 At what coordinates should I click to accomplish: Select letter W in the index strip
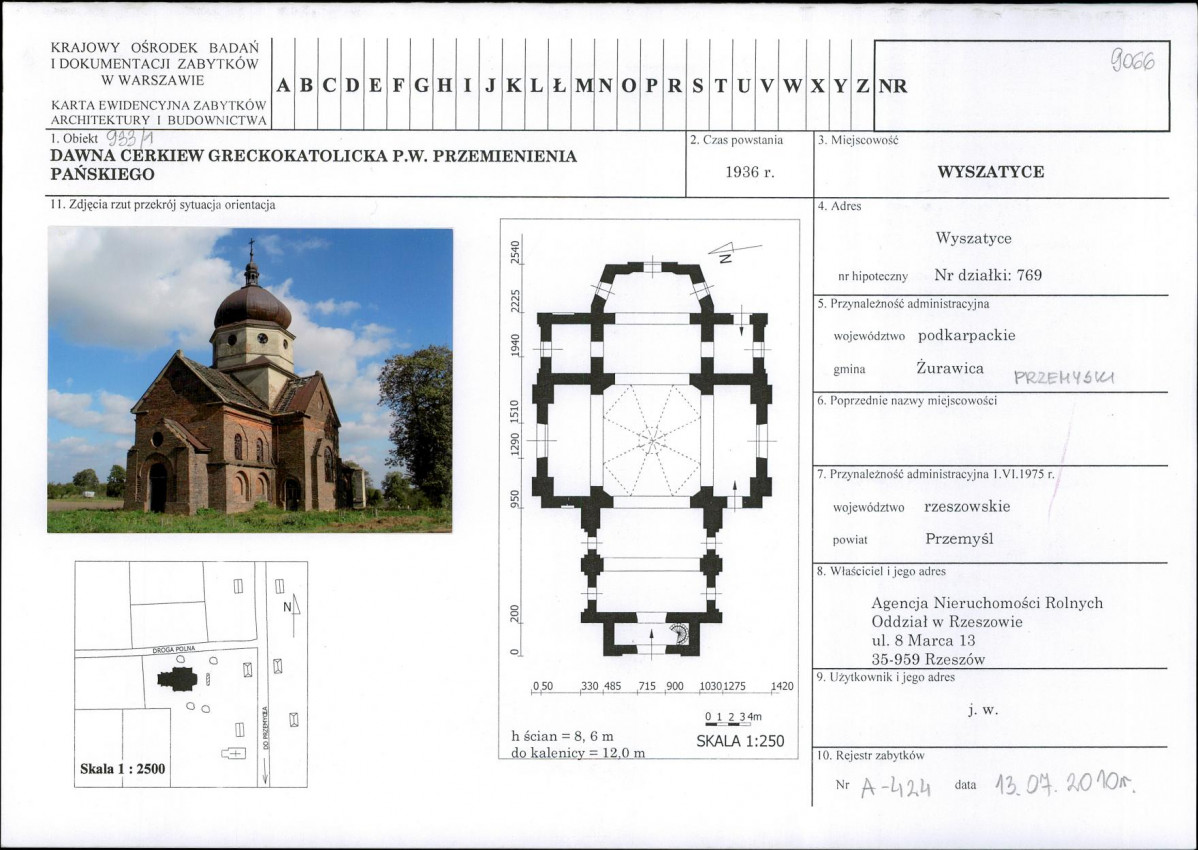click(792, 86)
